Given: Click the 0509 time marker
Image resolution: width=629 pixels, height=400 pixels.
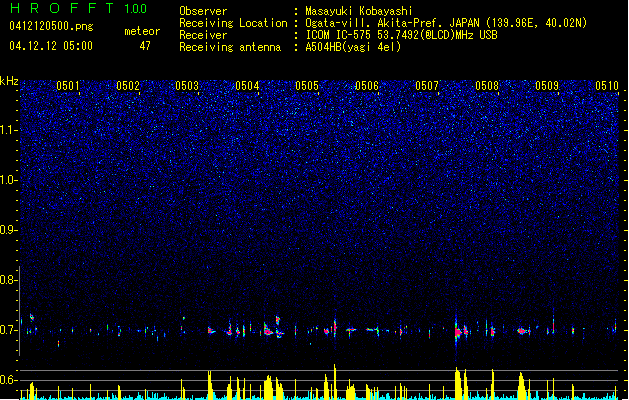Looking at the screenshot, I should pos(547,85).
